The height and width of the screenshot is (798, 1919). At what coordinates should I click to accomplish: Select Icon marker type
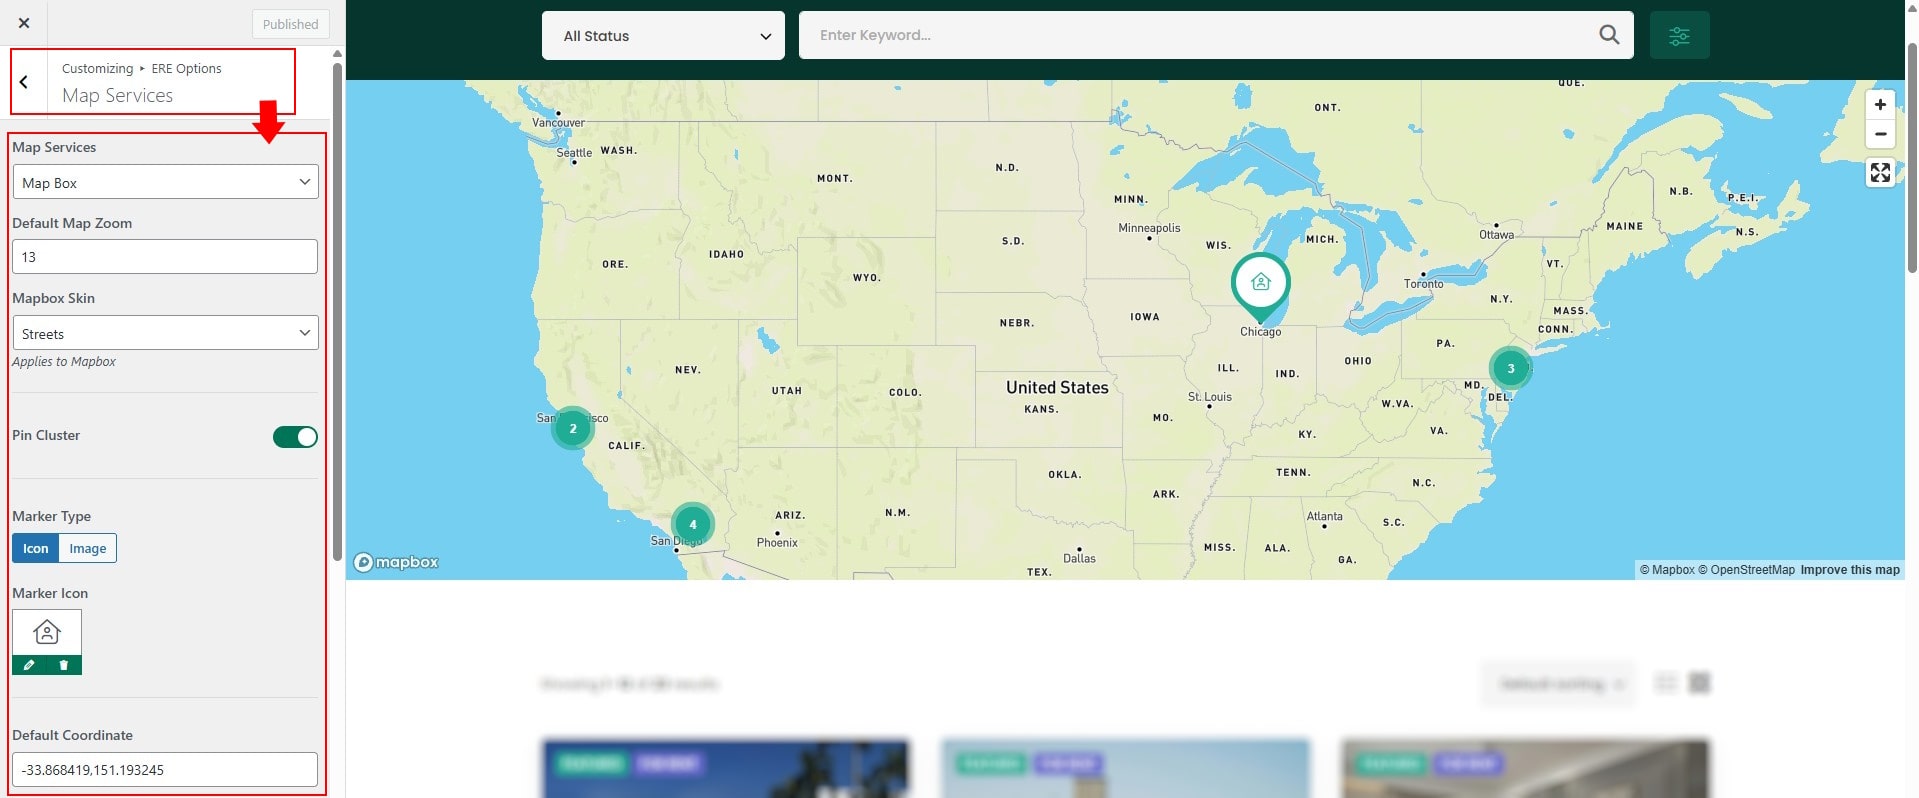36,549
